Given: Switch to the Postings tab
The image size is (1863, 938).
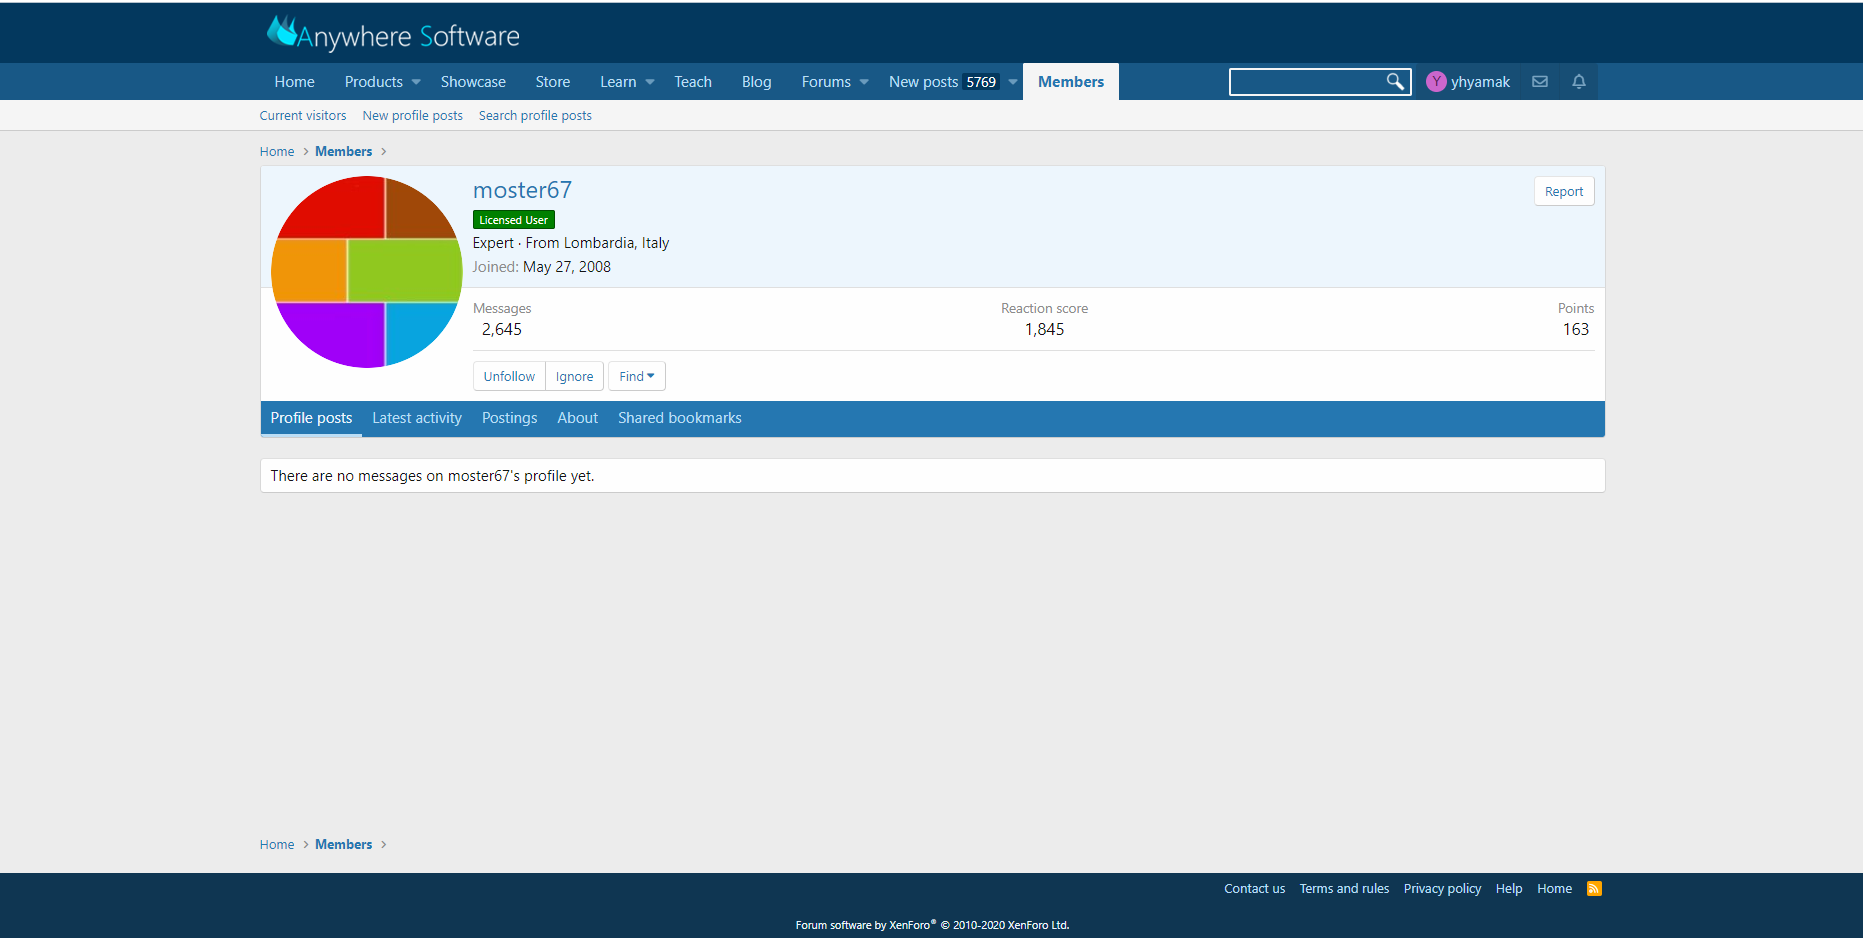Looking at the screenshot, I should click(509, 418).
